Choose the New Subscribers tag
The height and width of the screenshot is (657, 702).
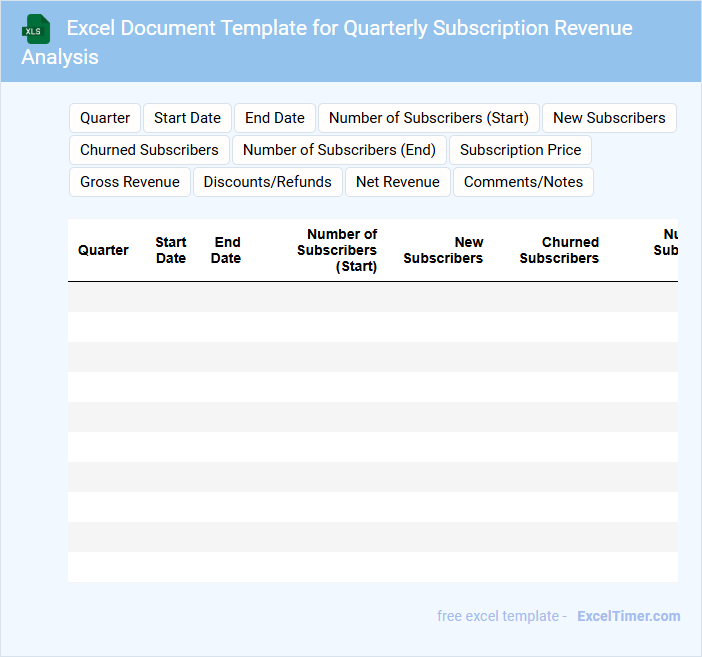tap(608, 118)
